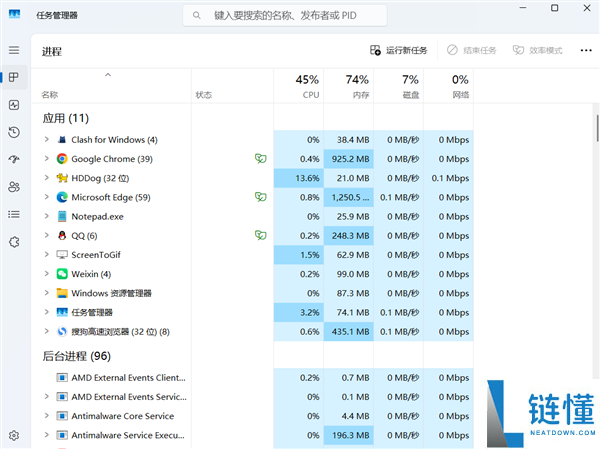Click the 搜狗高速浏览器 icon
Viewport: 600px width, 449px height.
pos(62,331)
